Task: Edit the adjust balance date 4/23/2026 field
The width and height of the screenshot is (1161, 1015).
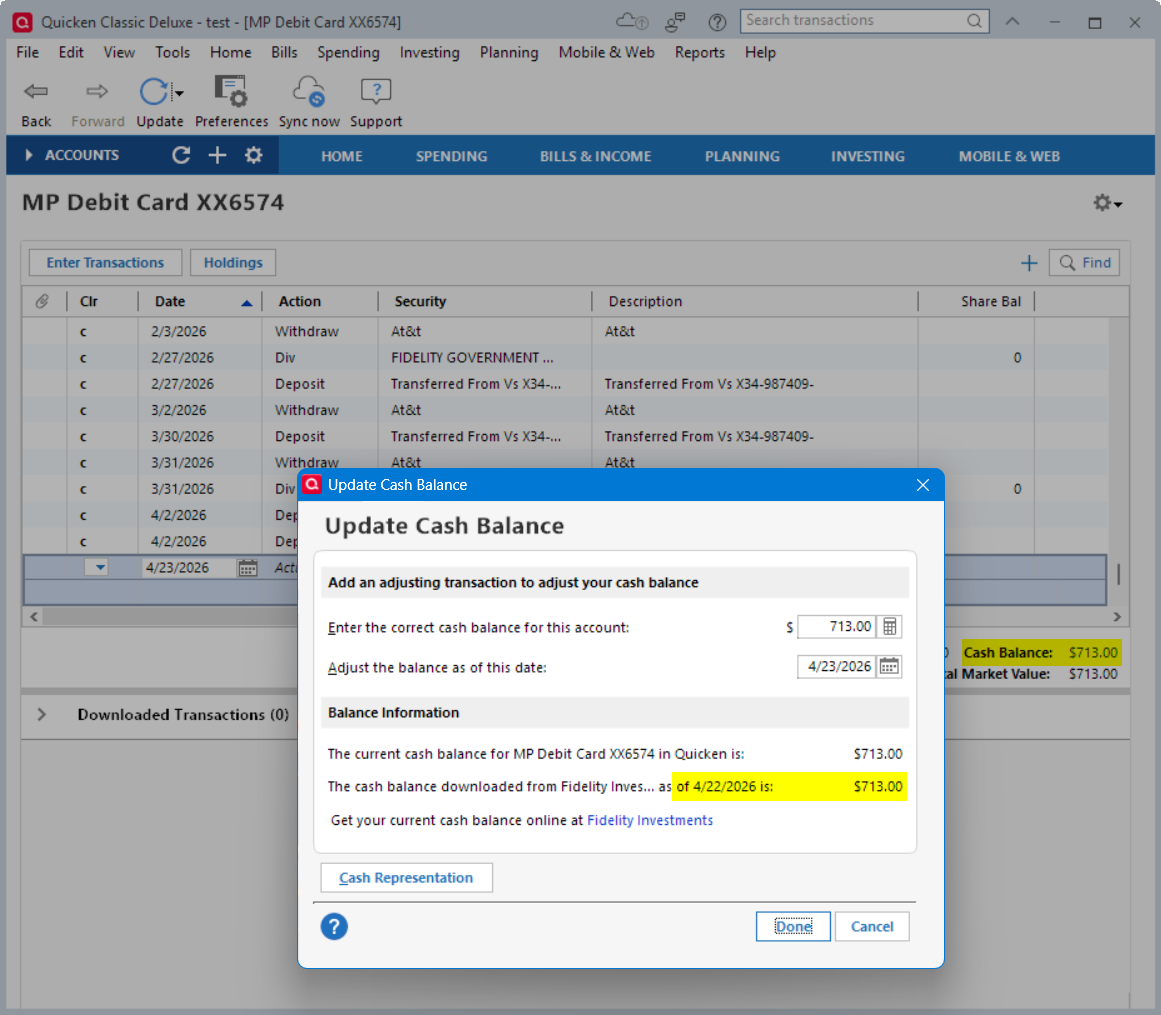Action: pyautogui.click(x=837, y=667)
